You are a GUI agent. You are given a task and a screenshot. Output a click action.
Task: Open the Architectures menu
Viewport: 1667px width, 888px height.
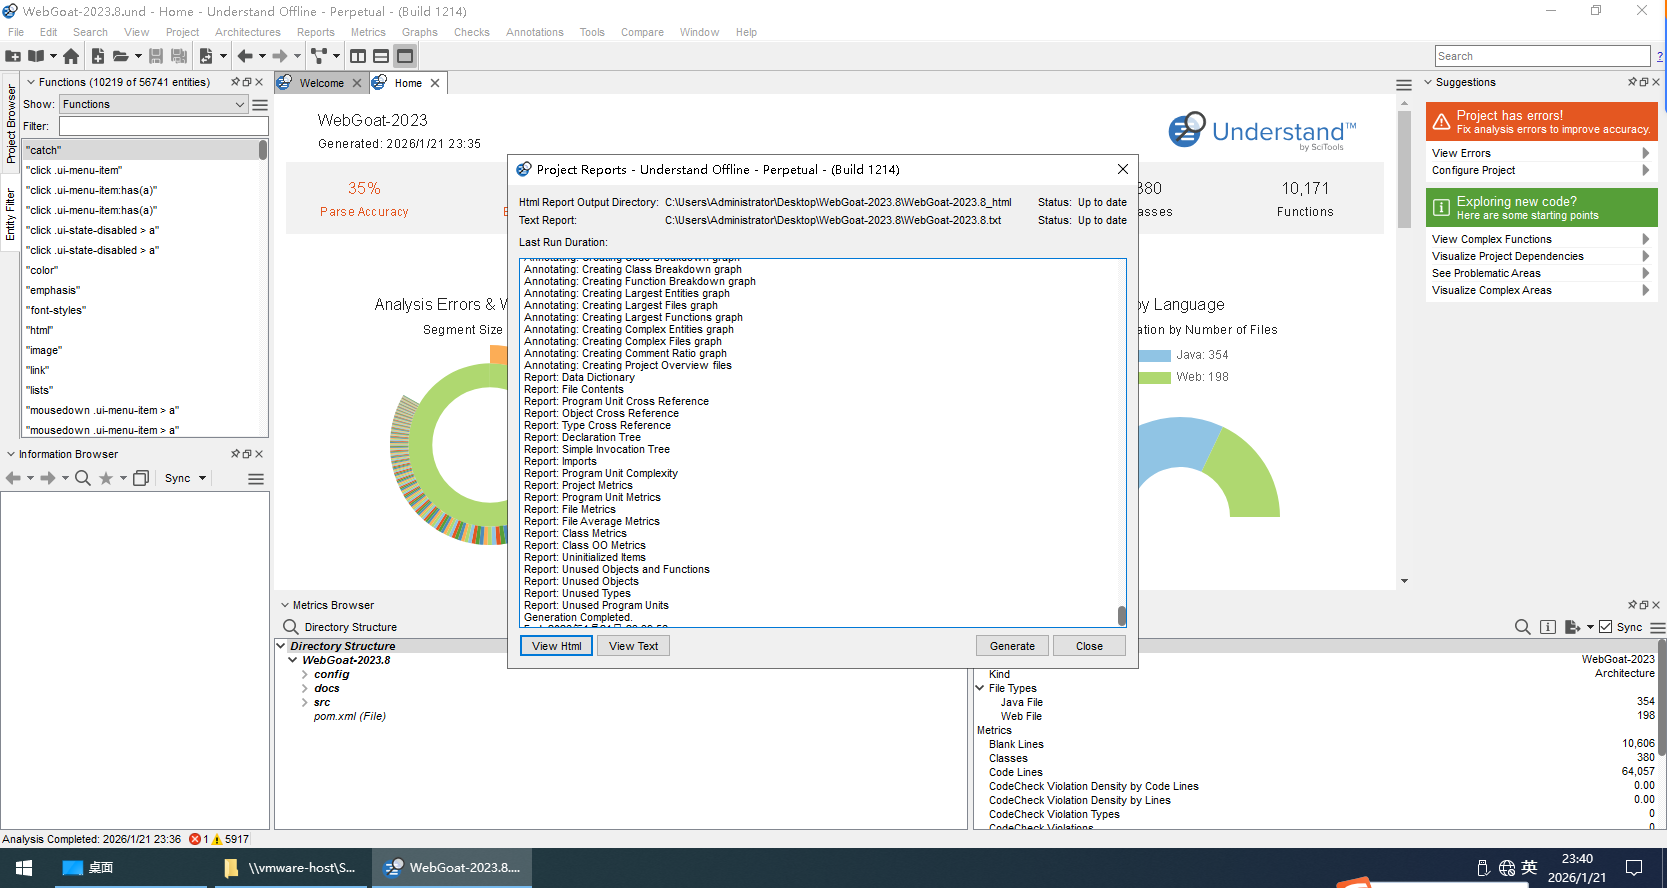coord(247,32)
